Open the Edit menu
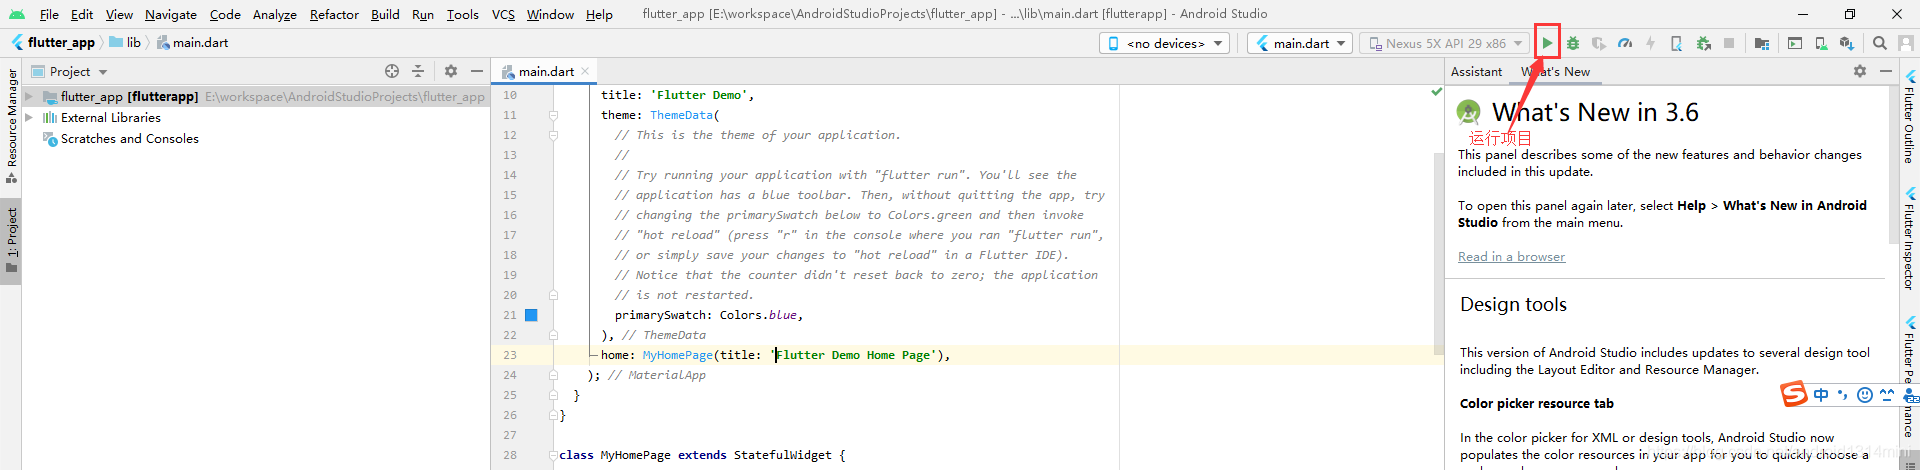 click(x=82, y=14)
